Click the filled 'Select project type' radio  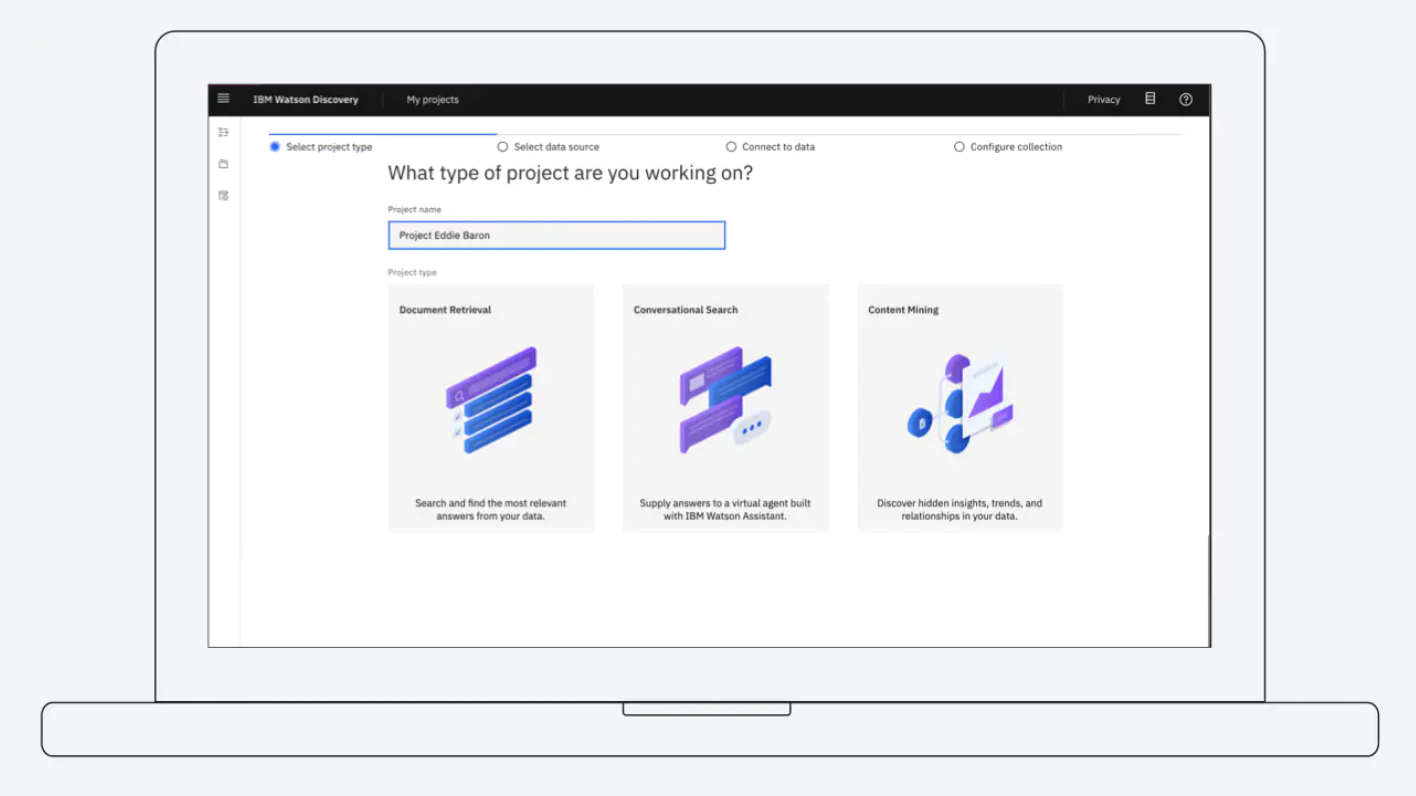click(x=274, y=146)
